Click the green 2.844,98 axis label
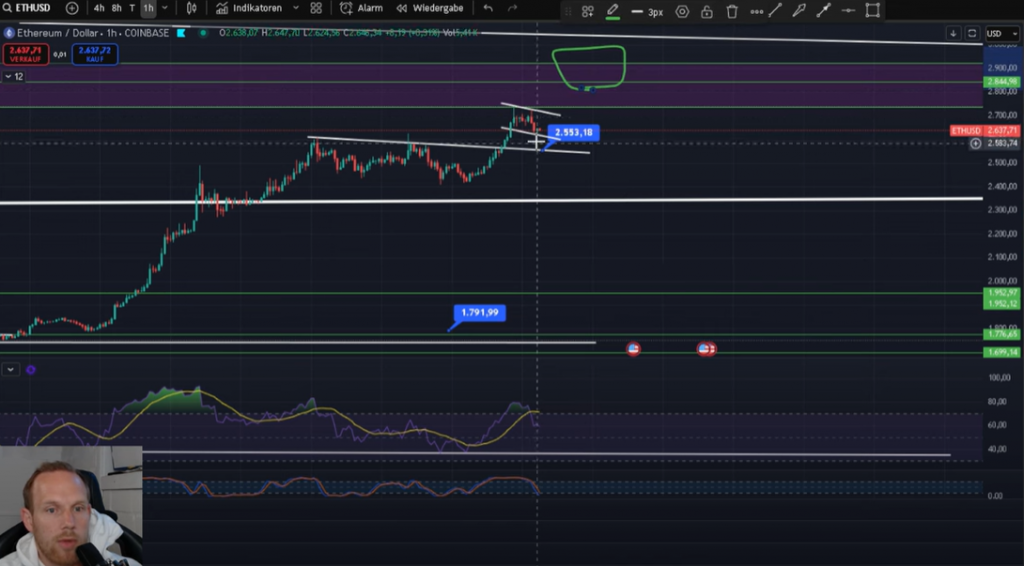Viewport: 1024px width, 566px height. coord(1001,82)
